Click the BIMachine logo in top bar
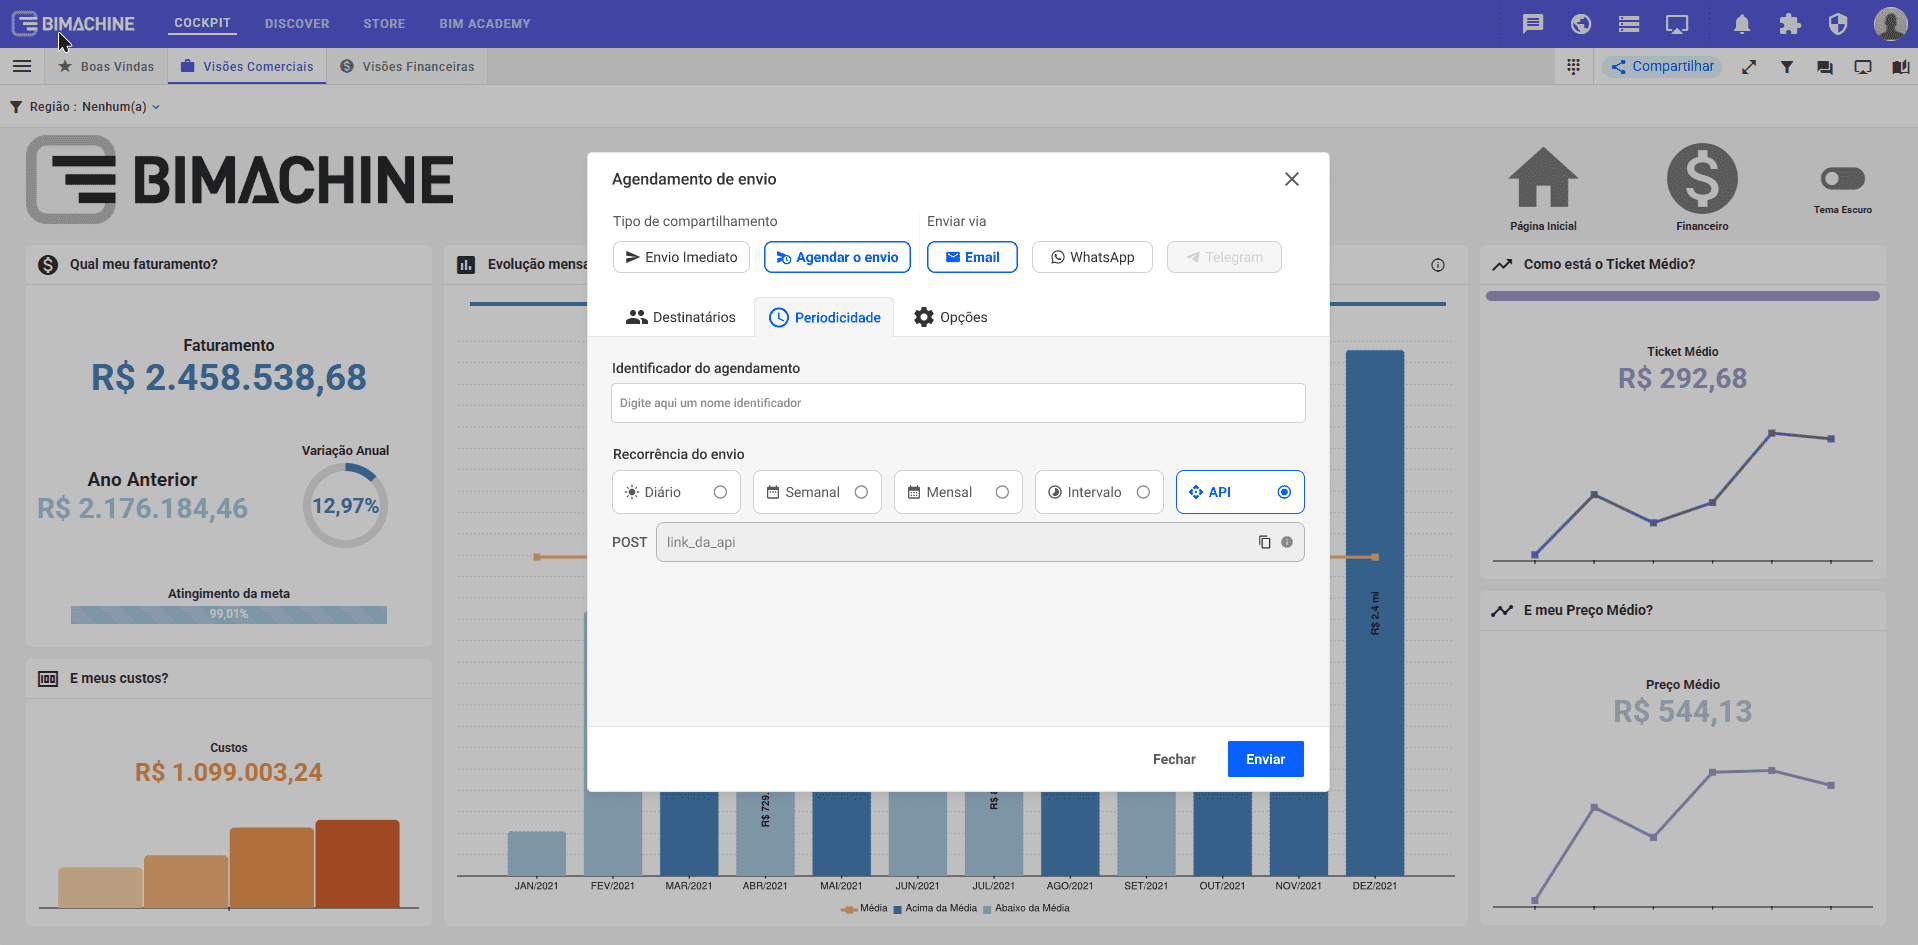 73,23
